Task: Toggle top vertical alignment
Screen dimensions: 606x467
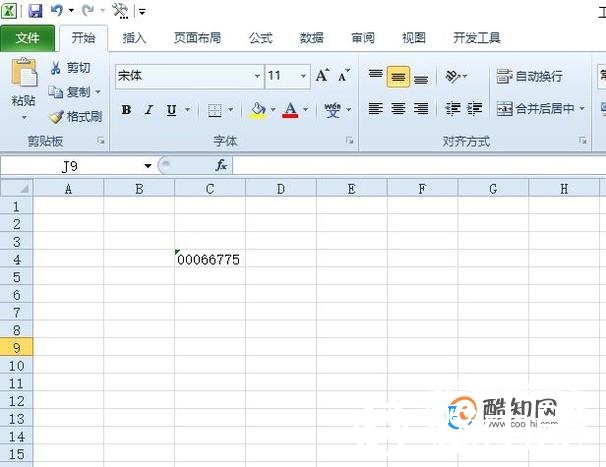Action: click(x=376, y=76)
